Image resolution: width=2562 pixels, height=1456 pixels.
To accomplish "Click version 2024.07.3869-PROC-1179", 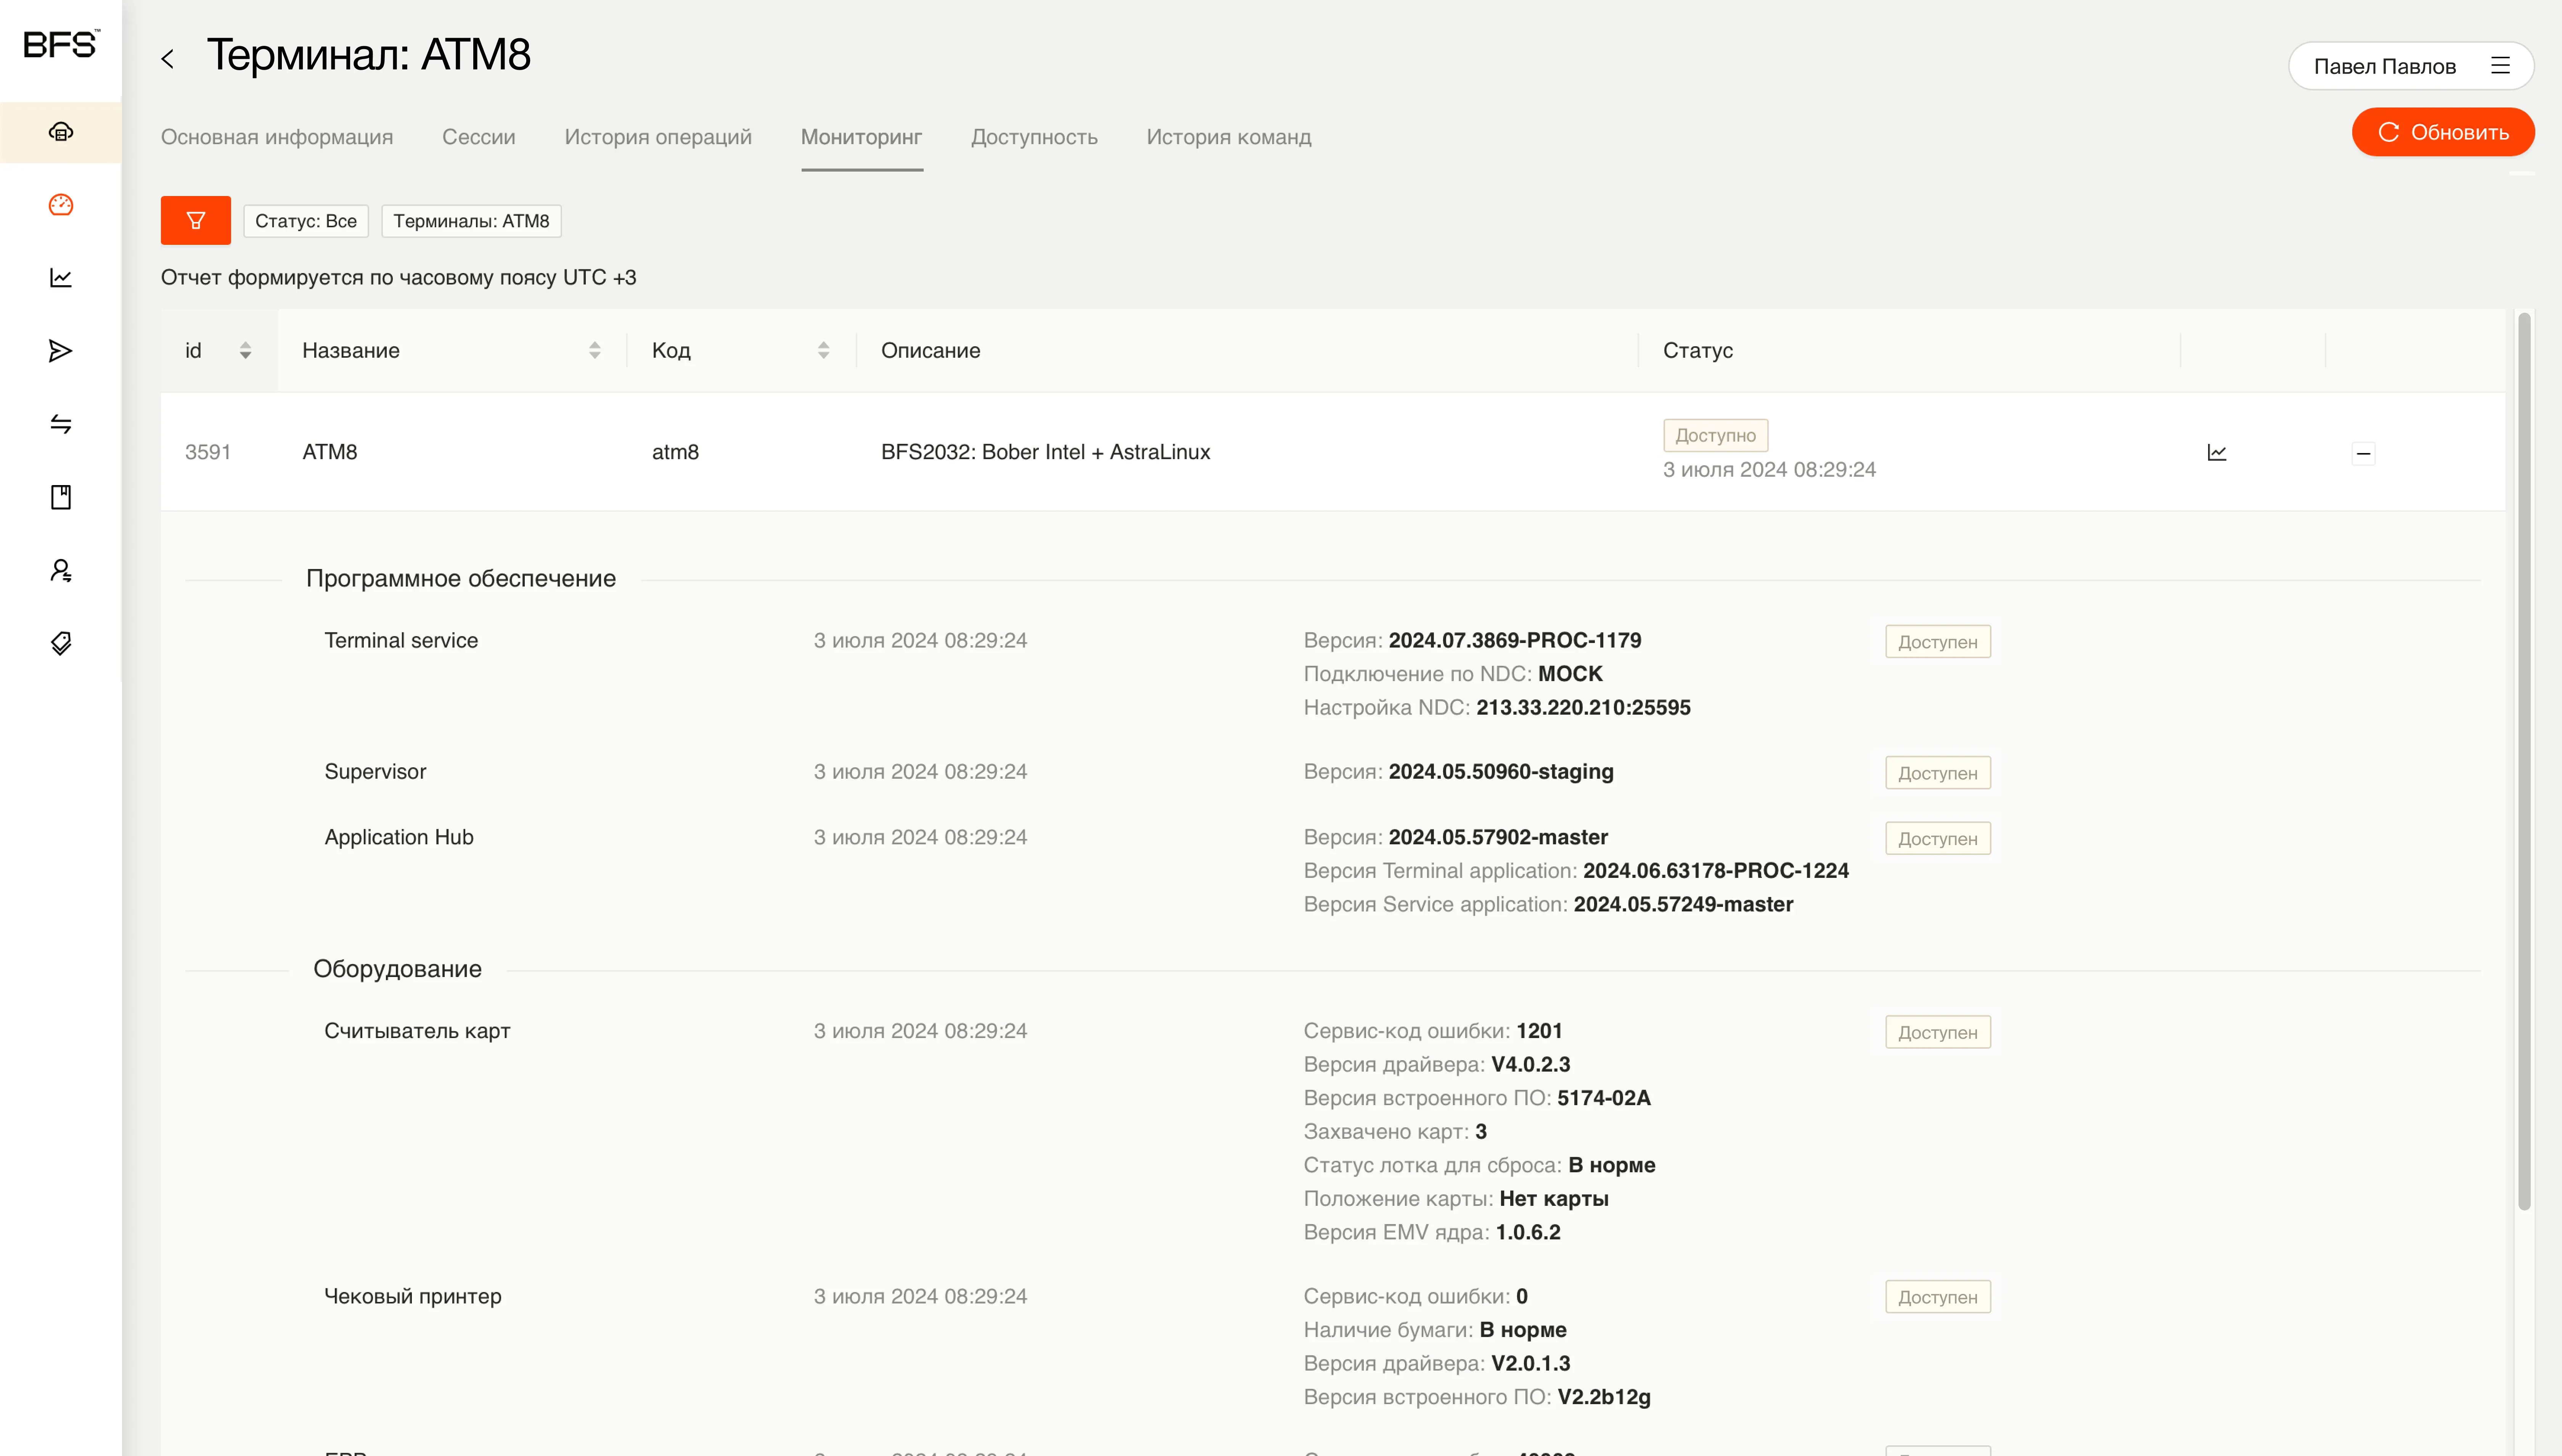I will point(1515,640).
